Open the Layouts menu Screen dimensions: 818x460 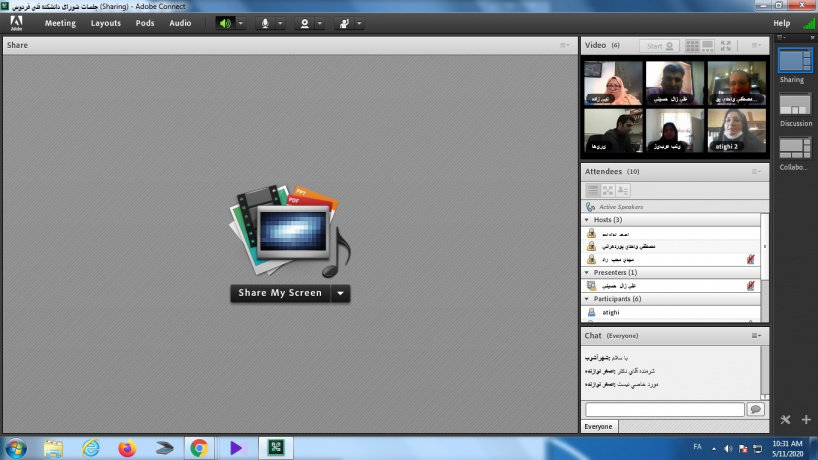105,23
